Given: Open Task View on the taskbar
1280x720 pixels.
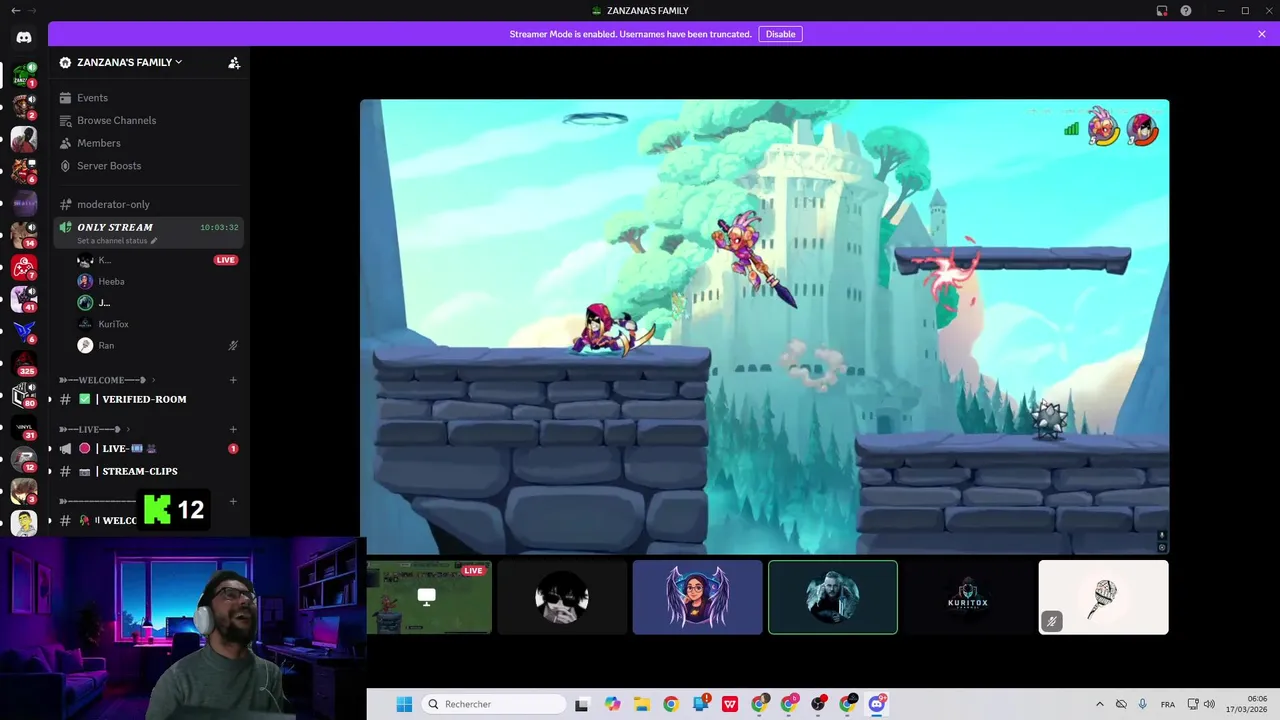Looking at the screenshot, I should (582, 704).
